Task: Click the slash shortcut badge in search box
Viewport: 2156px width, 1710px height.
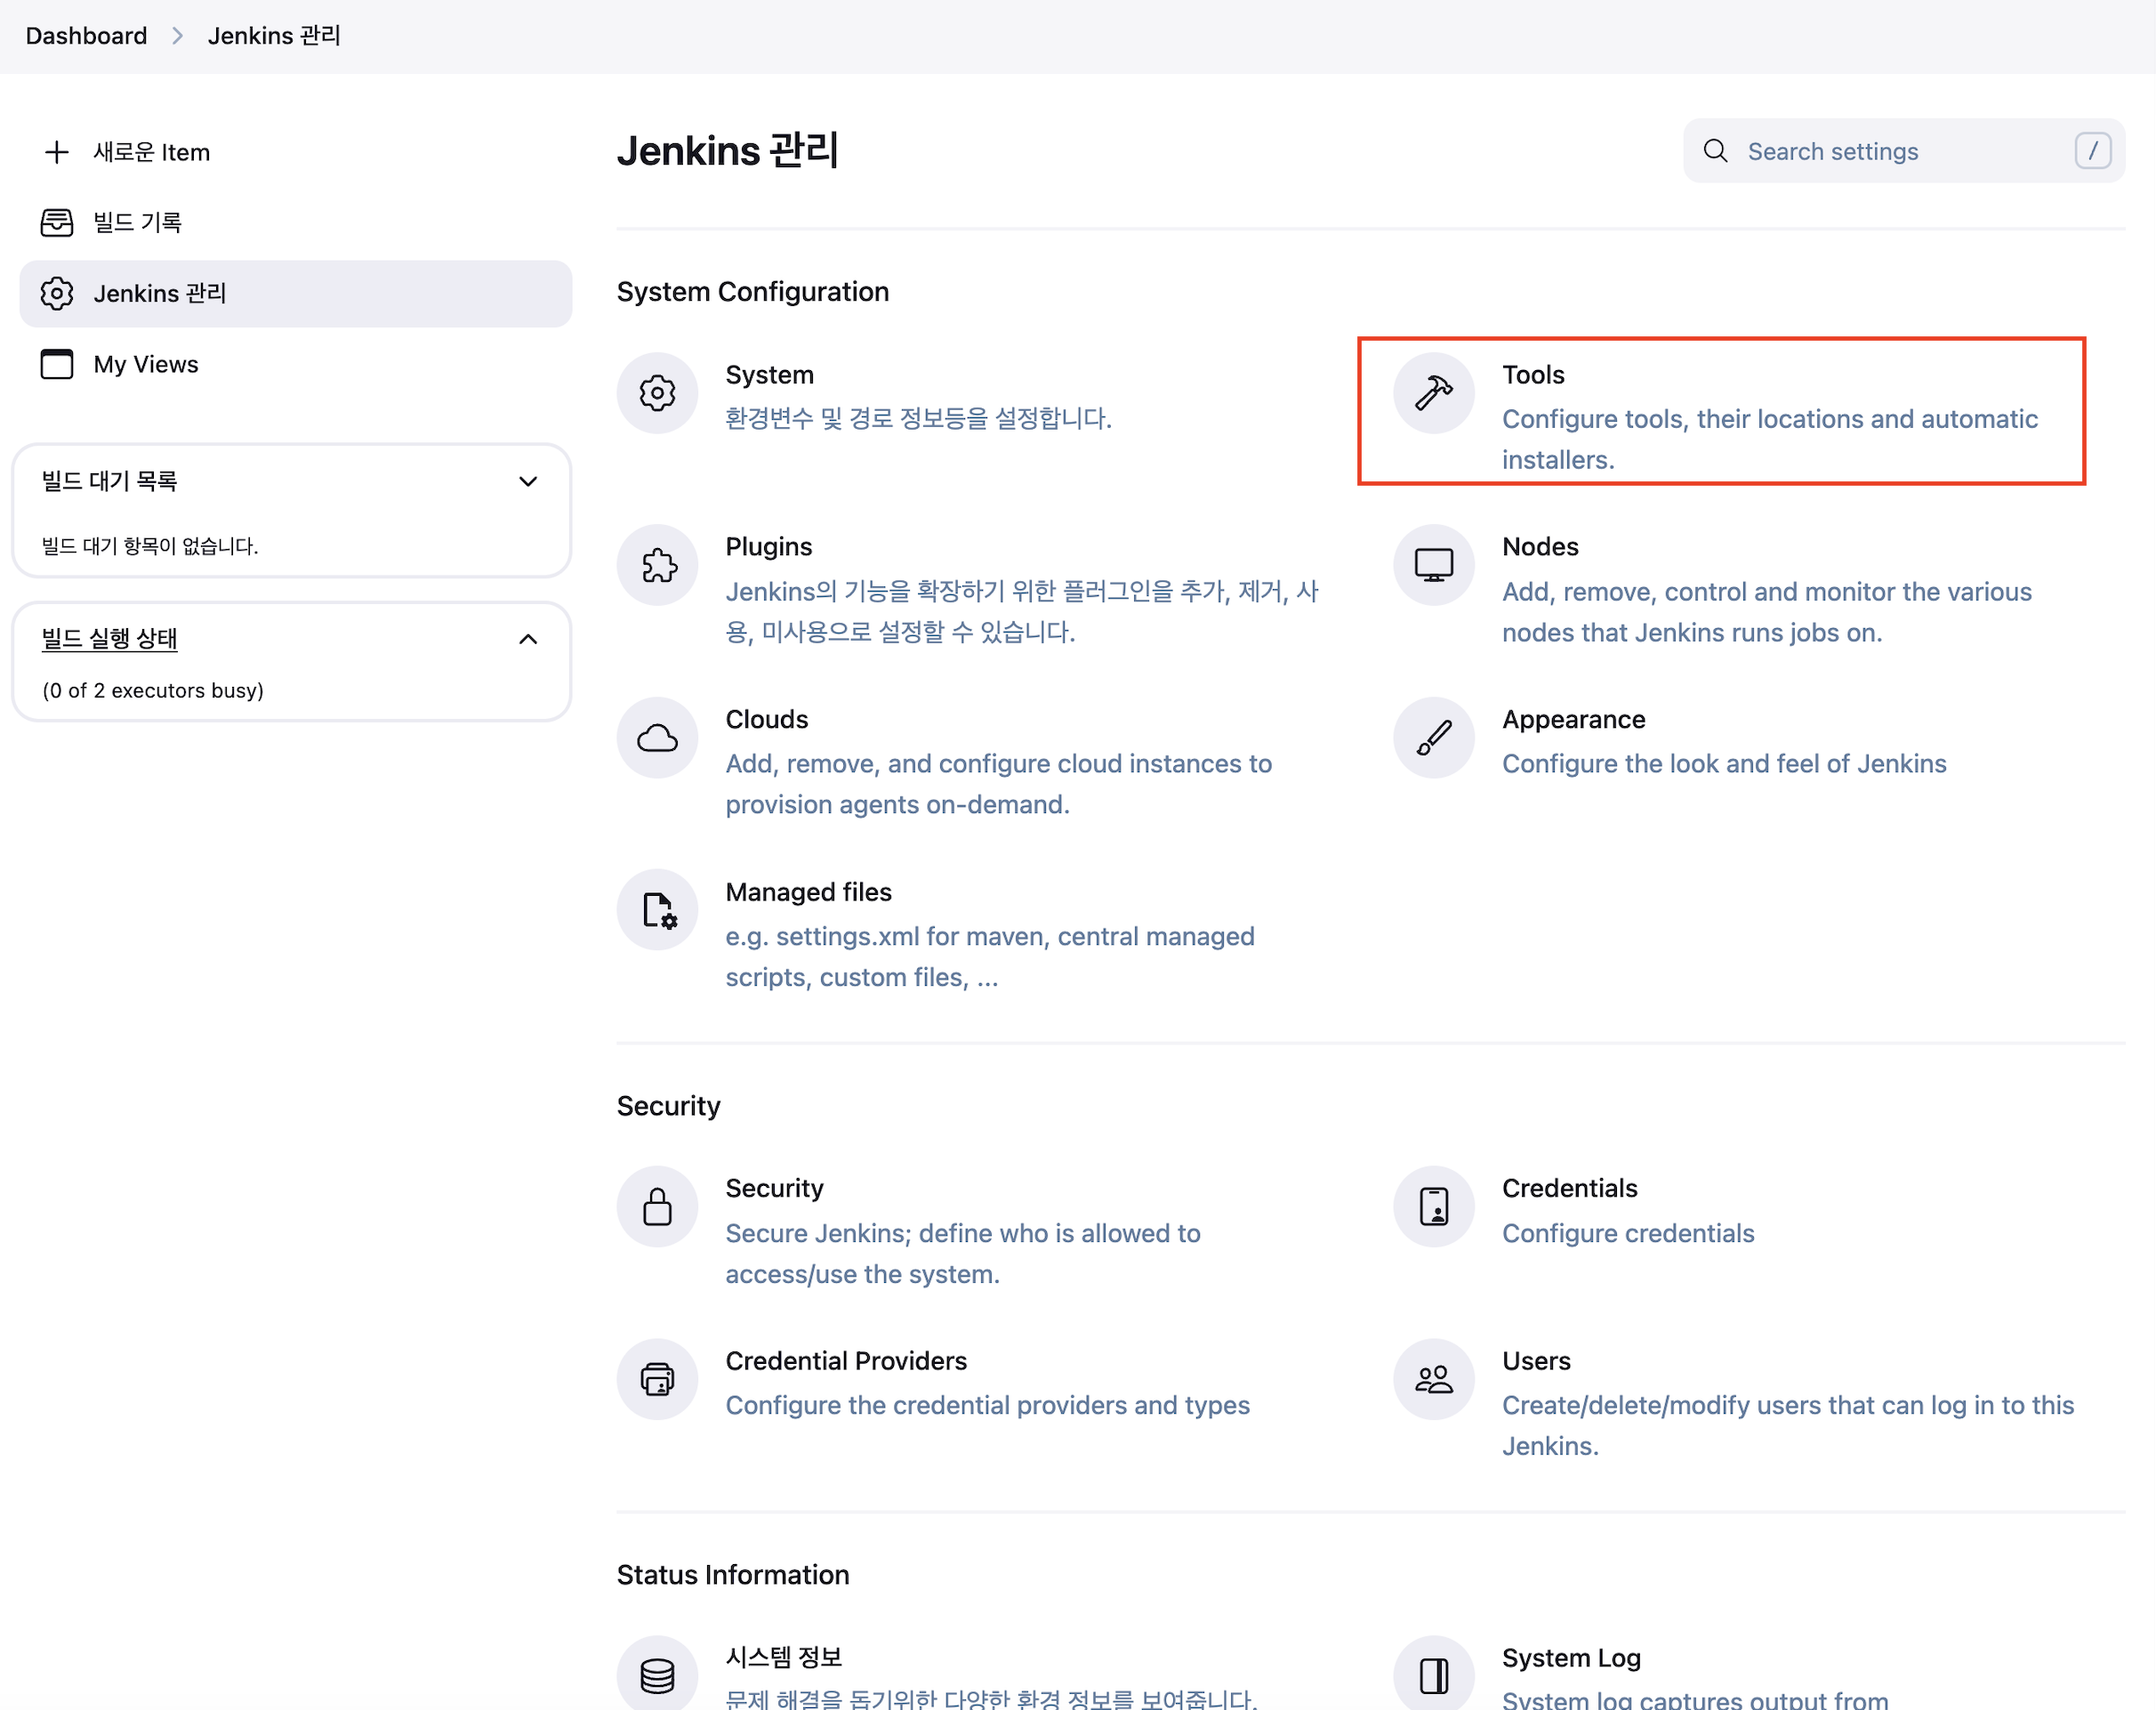Action: point(2092,151)
